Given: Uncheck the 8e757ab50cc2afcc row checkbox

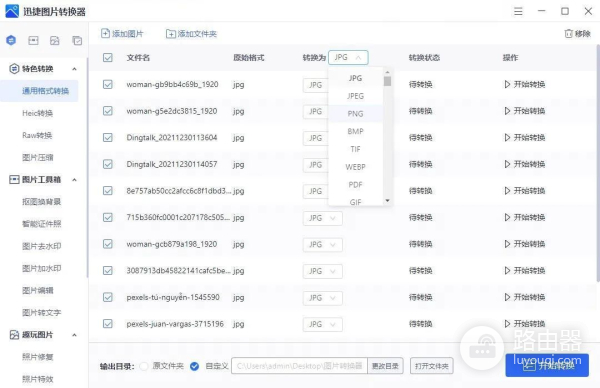Looking at the screenshot, I should click(108, 191).
